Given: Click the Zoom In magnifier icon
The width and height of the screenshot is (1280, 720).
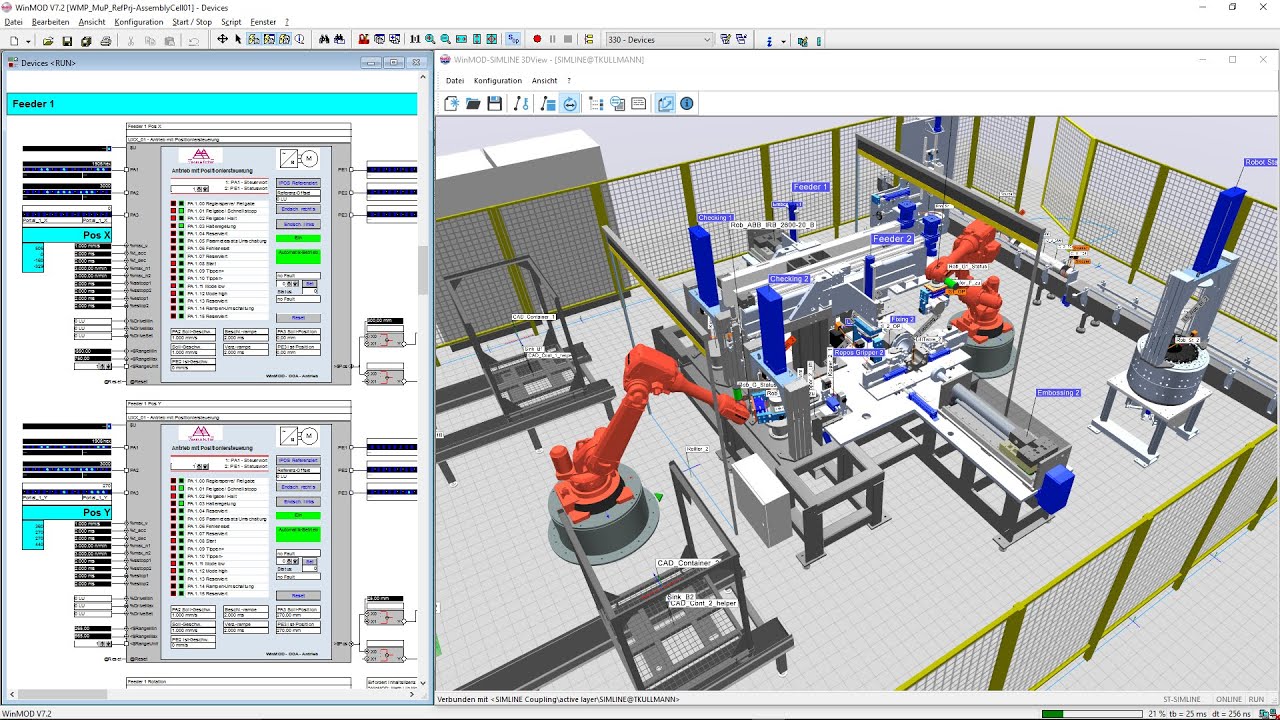Looking at the screenshot, I should [430, 40].
